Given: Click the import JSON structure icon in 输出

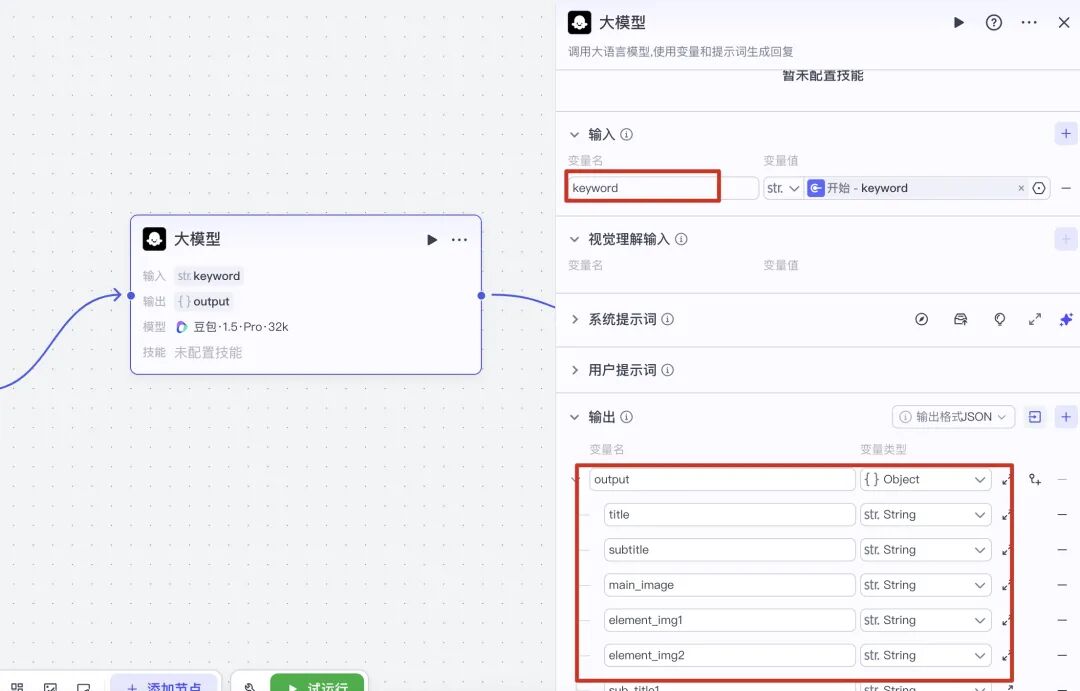Looking at the screenshot, I should click(x=1035, y=416).
